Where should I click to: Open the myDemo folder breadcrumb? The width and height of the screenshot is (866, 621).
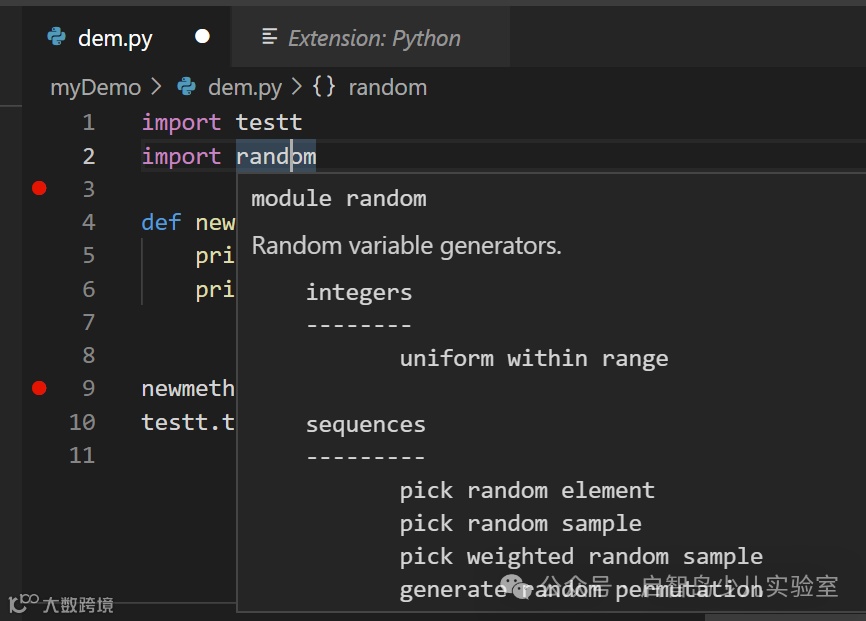pos(95,88)
